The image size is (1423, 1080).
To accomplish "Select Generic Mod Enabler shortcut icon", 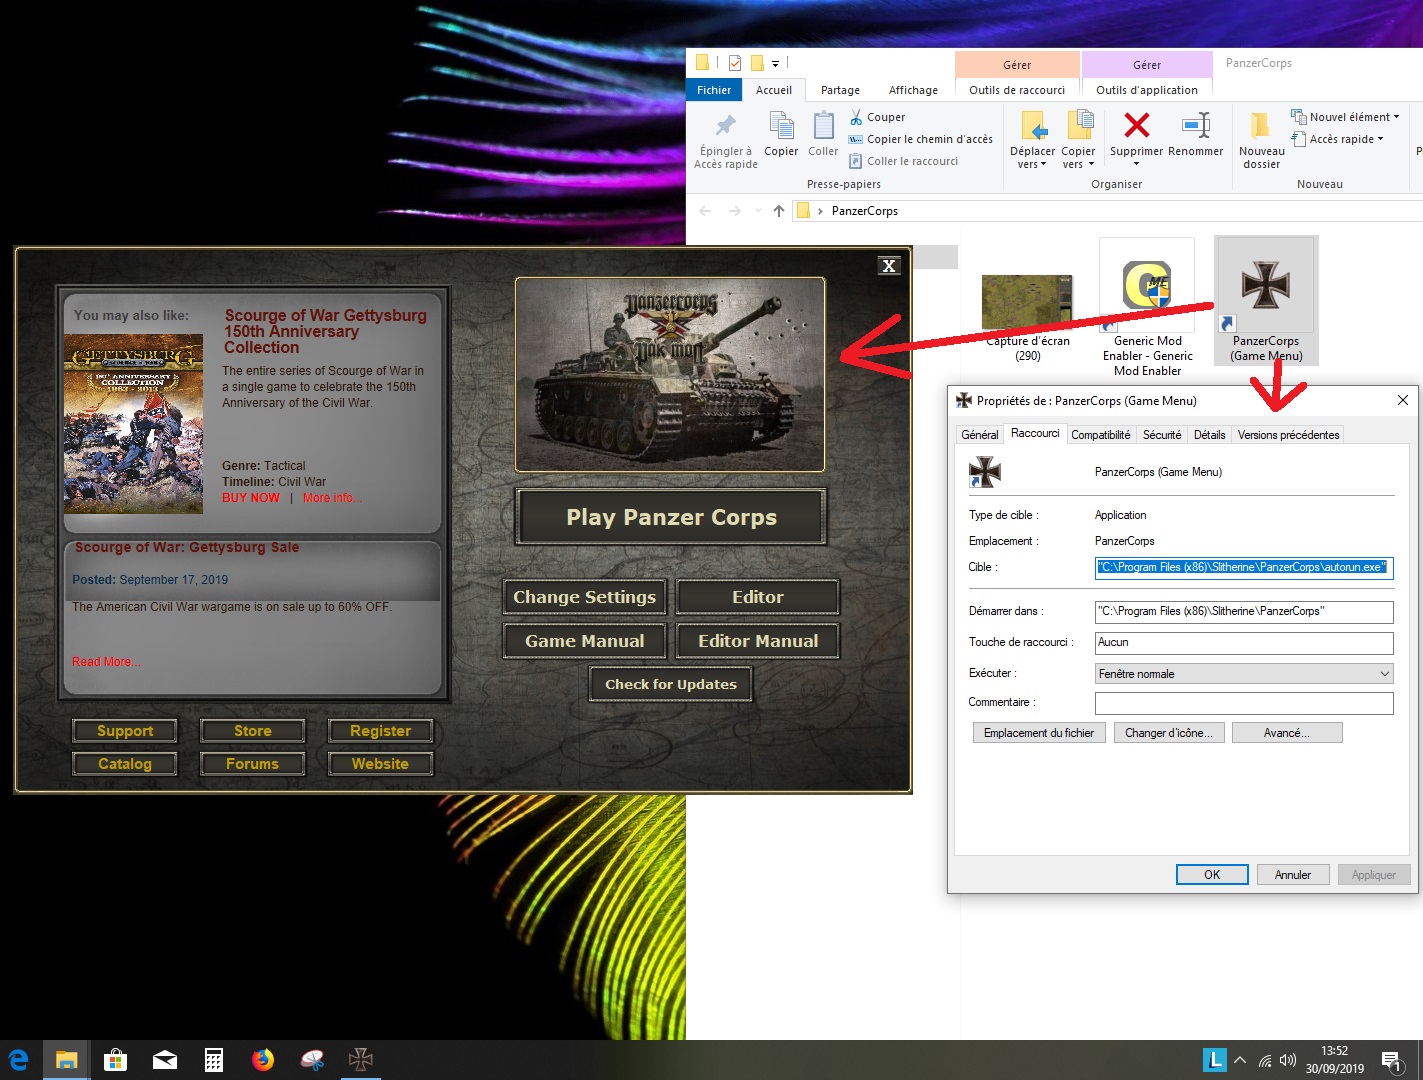I will click(x=1147, y=286).
